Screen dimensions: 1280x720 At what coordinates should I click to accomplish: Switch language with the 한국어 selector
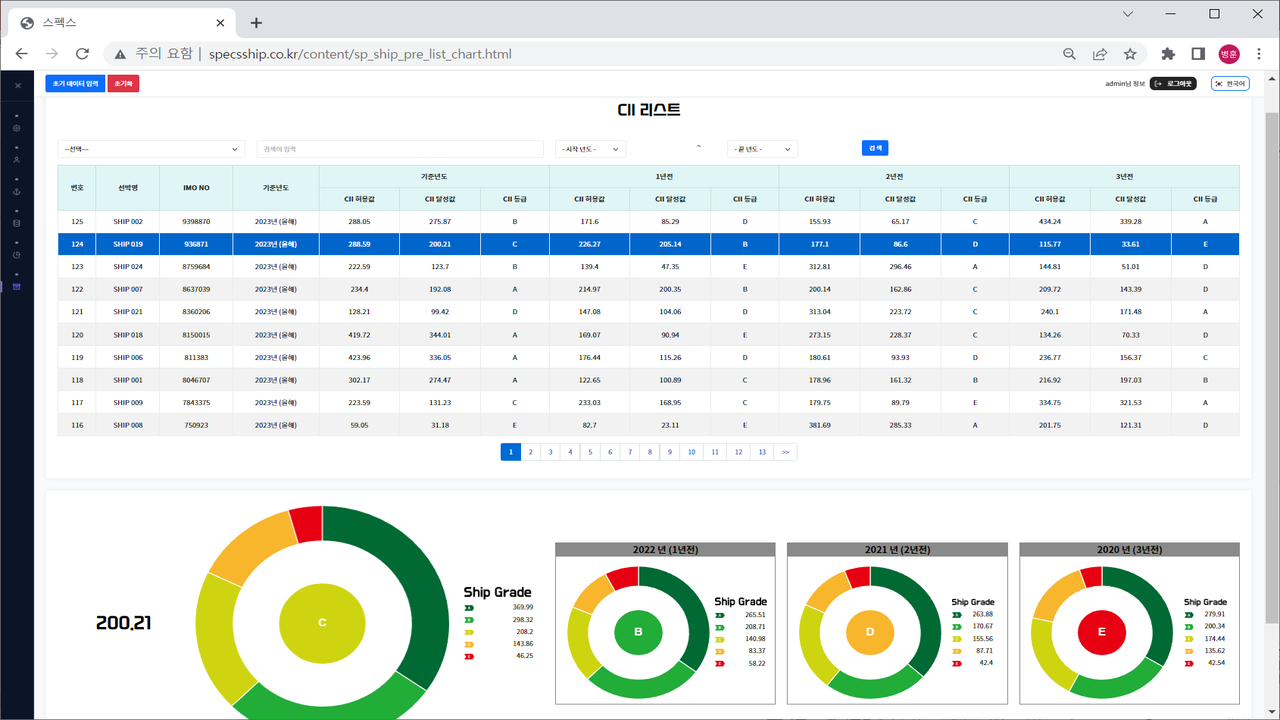pyautogui.click(x=1230, y=84)
